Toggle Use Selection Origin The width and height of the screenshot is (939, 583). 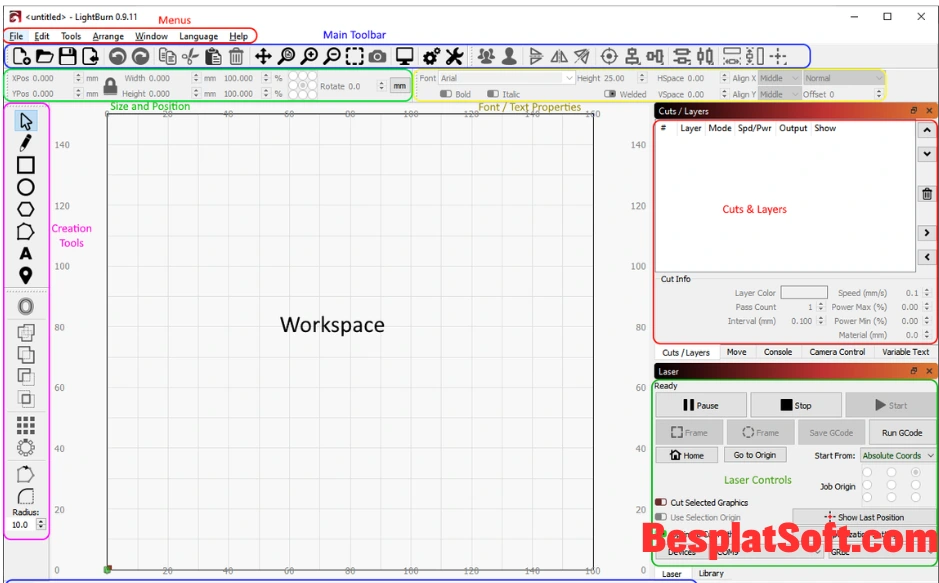[x=661, y=517]
